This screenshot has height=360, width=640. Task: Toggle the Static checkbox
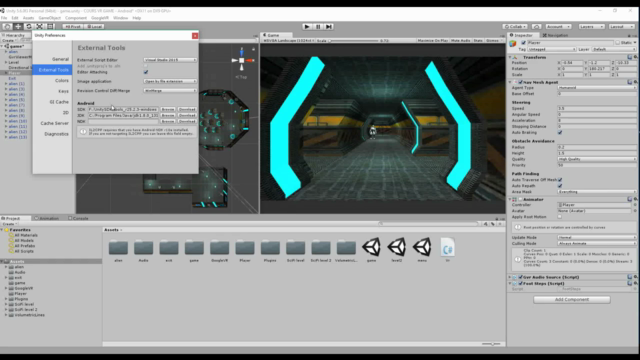(x=618, y=43)
